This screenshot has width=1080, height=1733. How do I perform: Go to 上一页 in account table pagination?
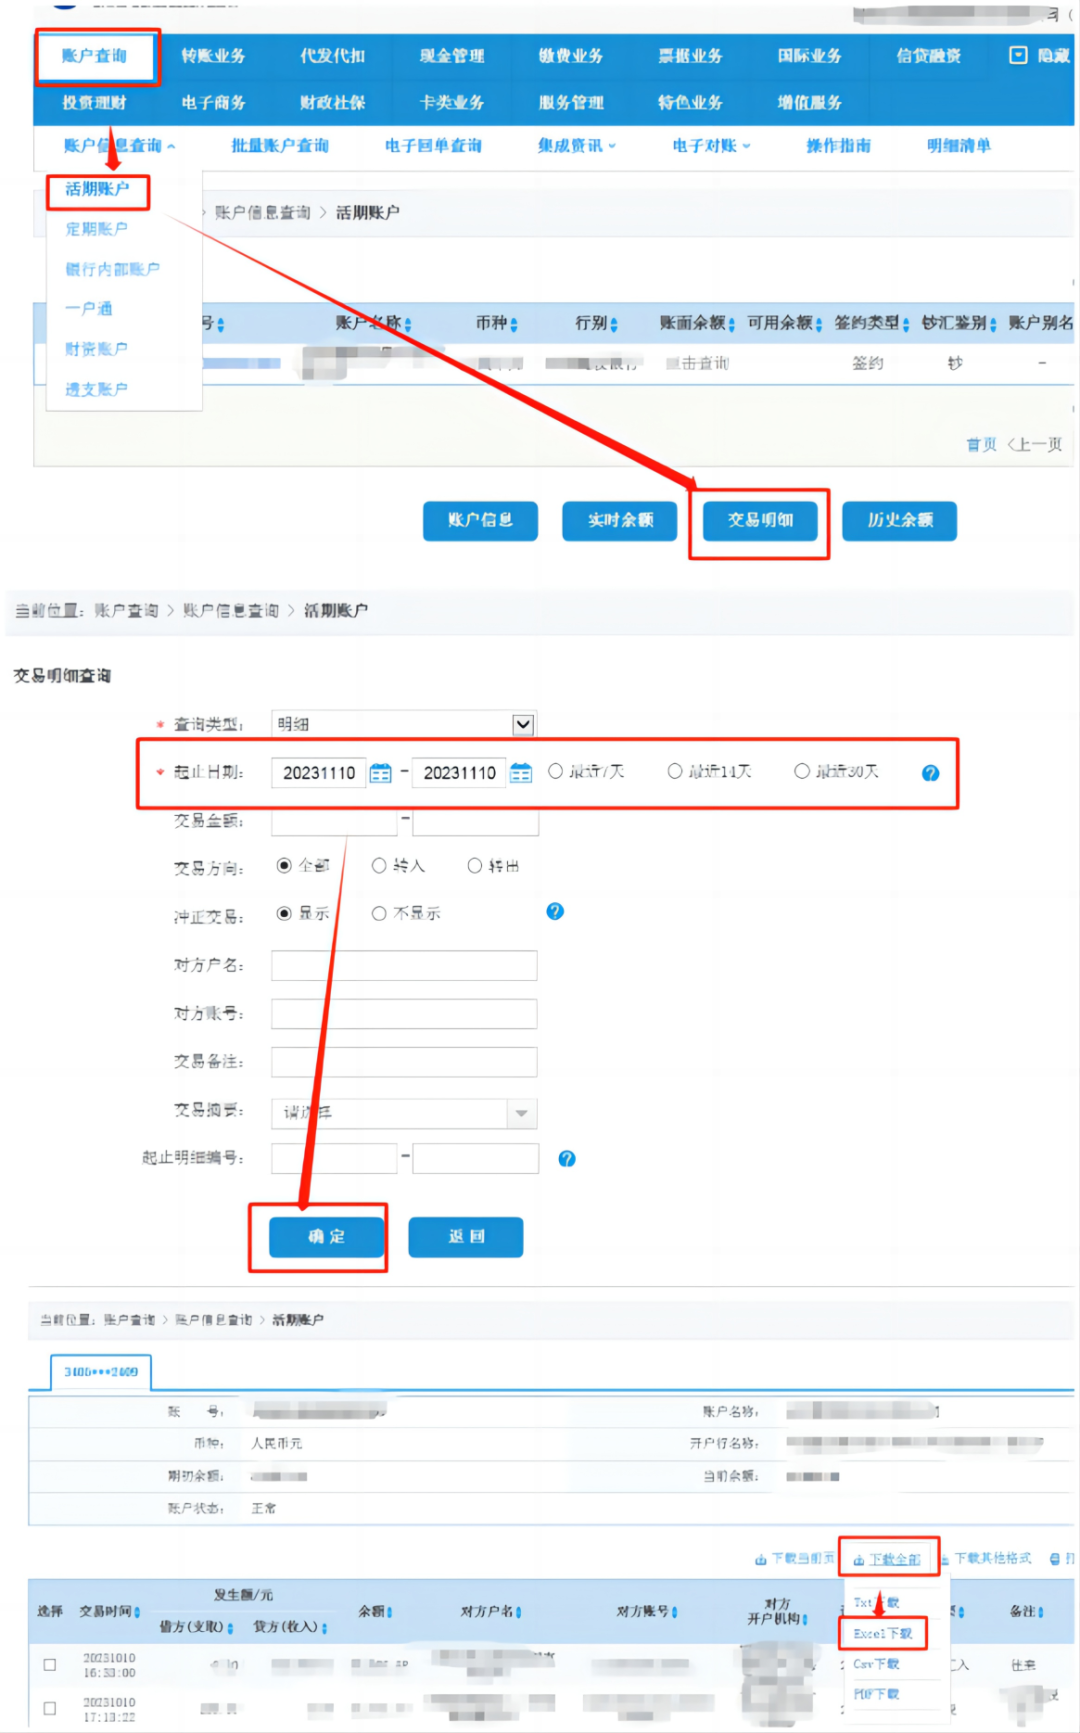click(x=1035, y=445)
